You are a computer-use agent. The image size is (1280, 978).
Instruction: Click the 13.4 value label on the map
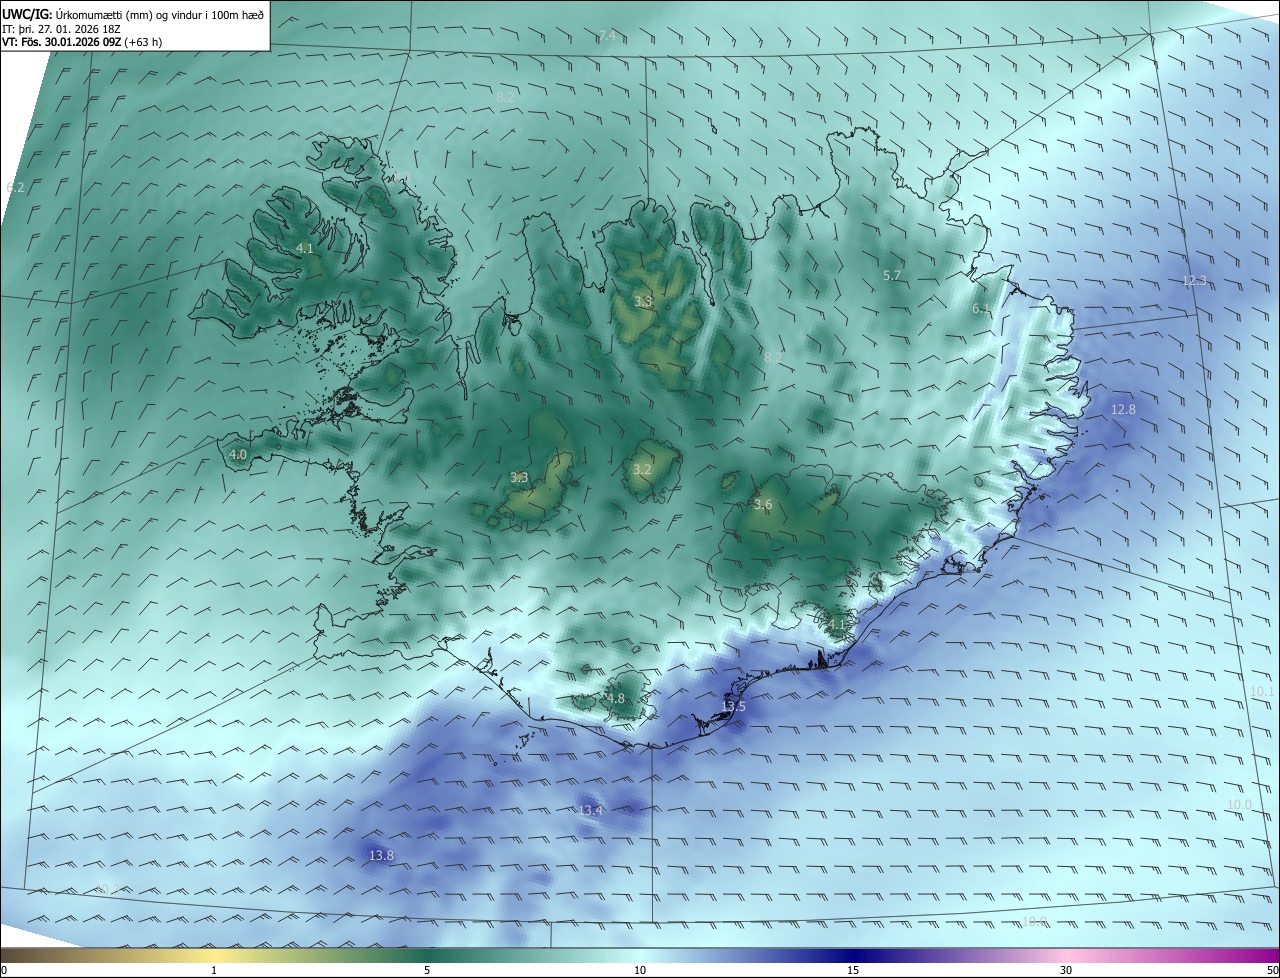[591, 810]
